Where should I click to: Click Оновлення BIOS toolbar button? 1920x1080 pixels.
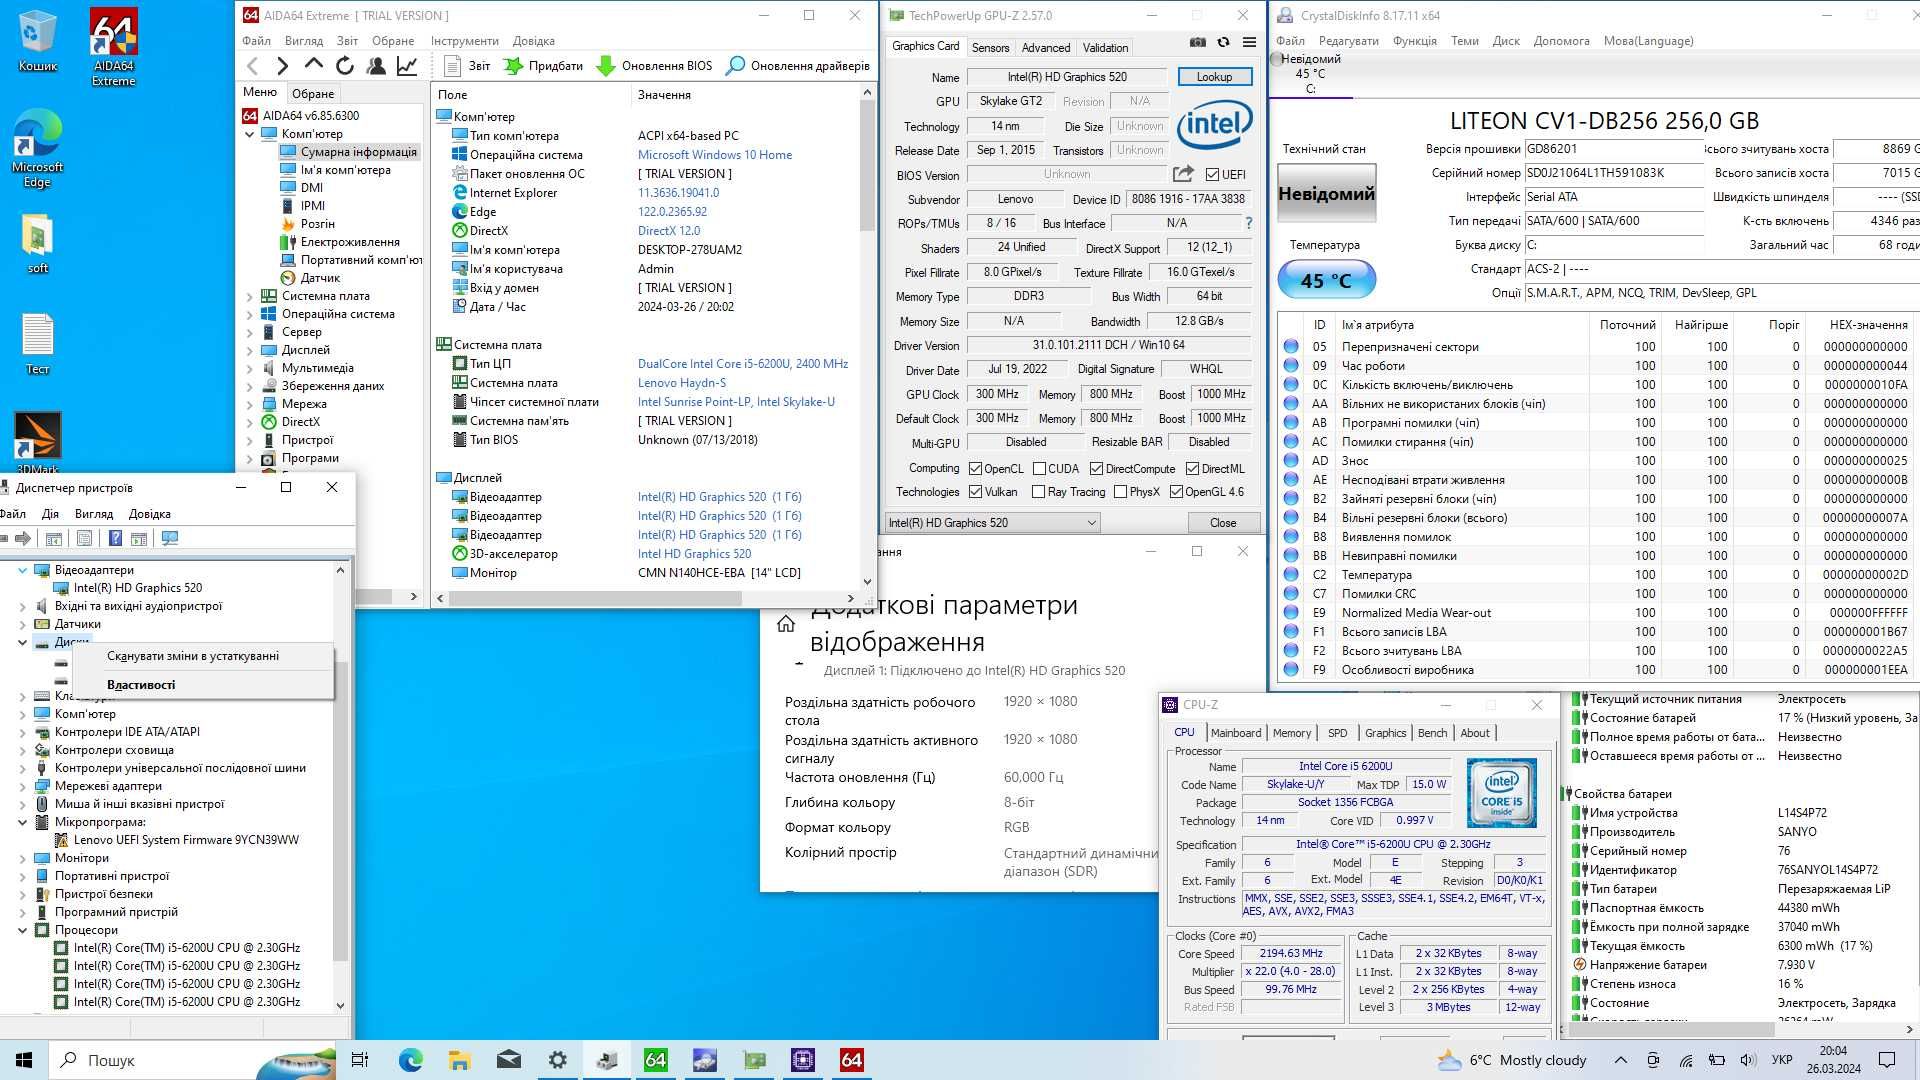point(655,66)
